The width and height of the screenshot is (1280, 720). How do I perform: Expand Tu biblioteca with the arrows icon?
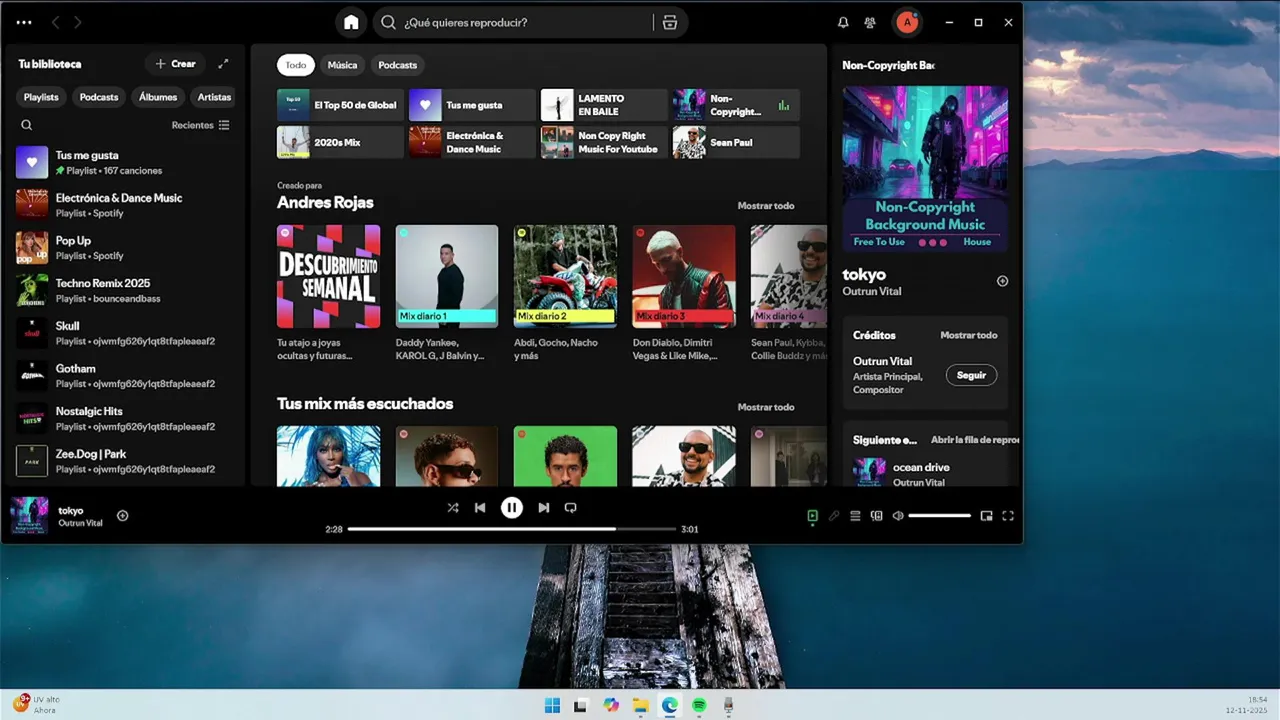click(x=223, y=64)
